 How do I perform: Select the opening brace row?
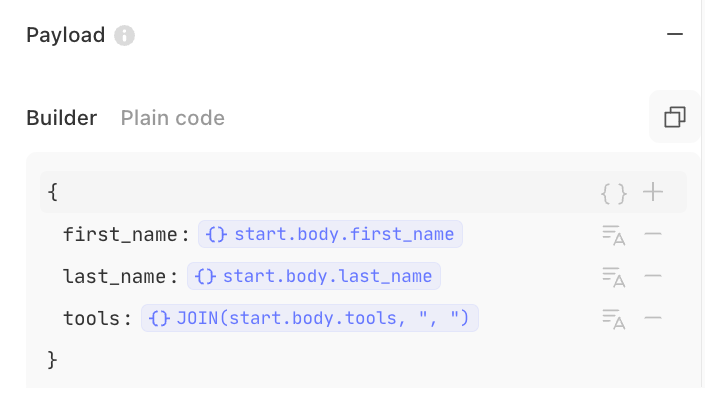pyautogui.click(x=363, y=192)
